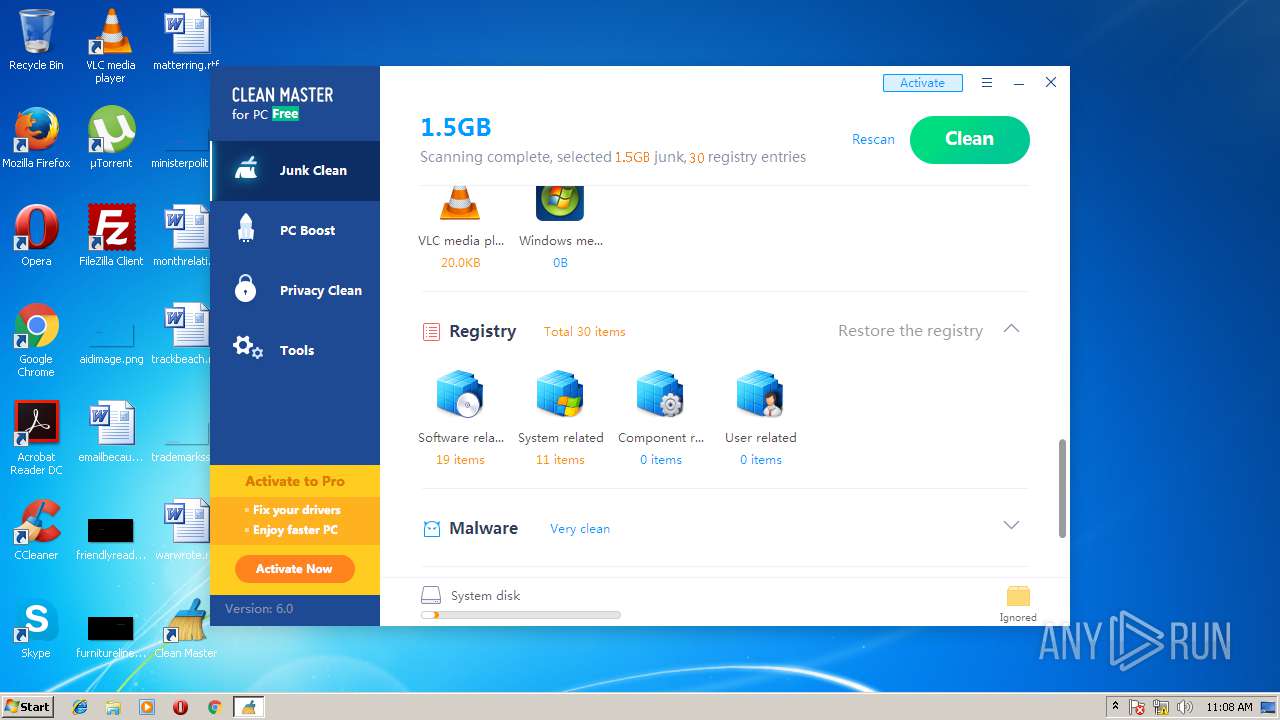Open the hamburger menu in title bar
Screen dimensions: 1280x720
(987, 83)
